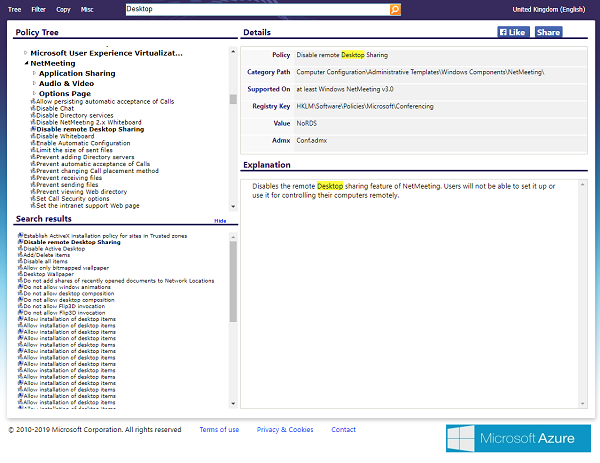600x463 pixels.
Task: Open the Misc menu
Action: 87,9
